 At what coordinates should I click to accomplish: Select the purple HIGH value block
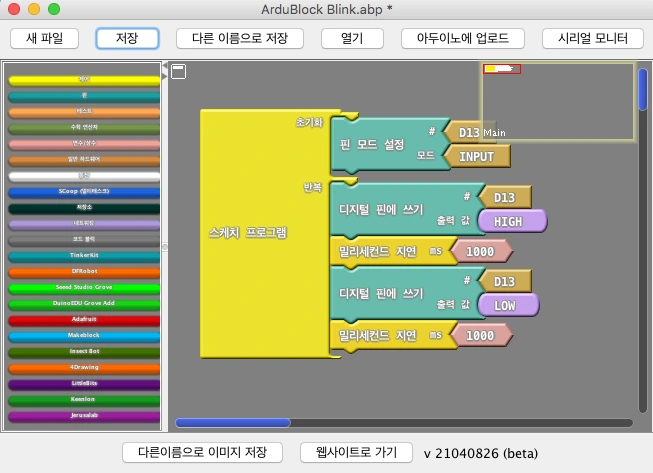coord(512,221)
